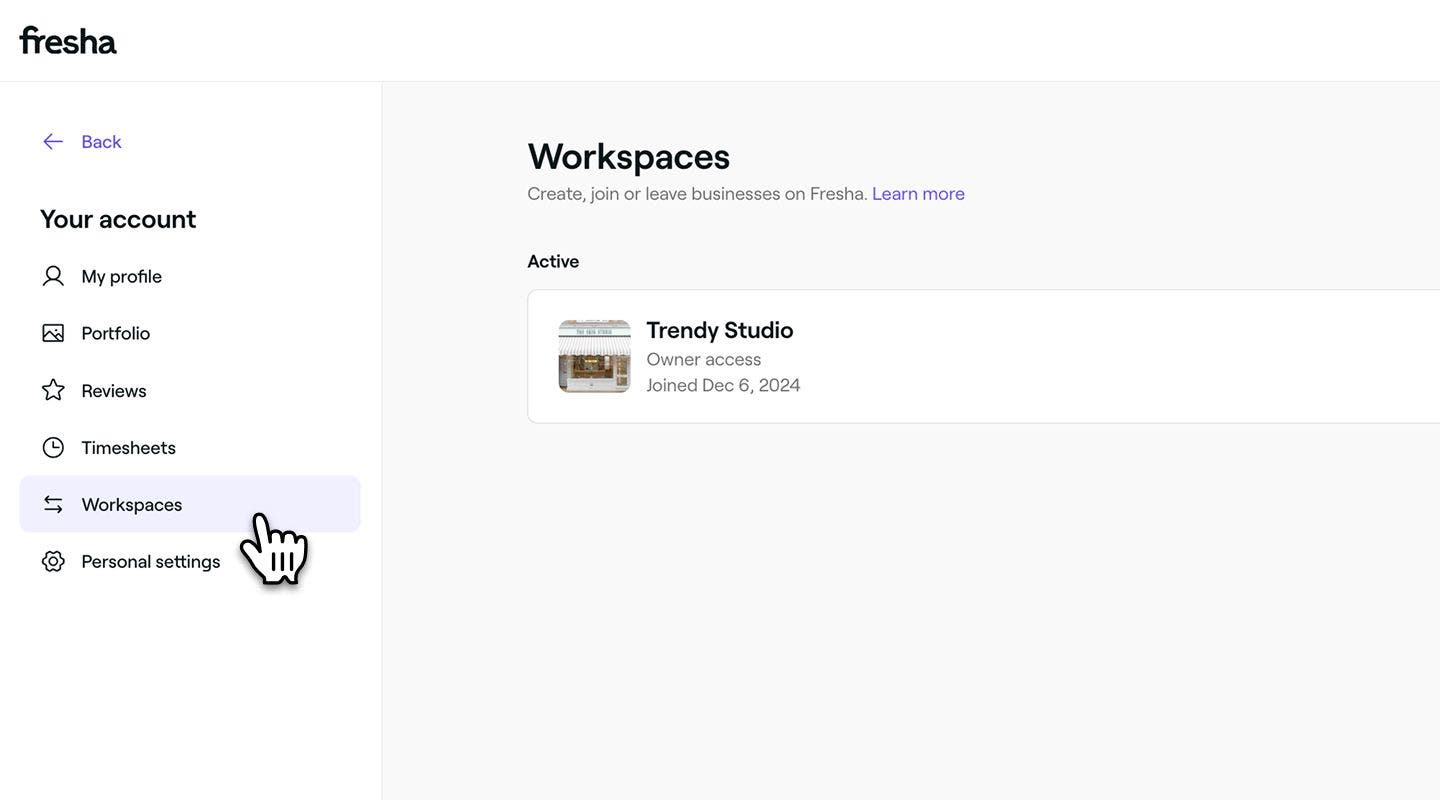Click the Your account heading
The image size is (1440, 800).
[x=118, y=219]
